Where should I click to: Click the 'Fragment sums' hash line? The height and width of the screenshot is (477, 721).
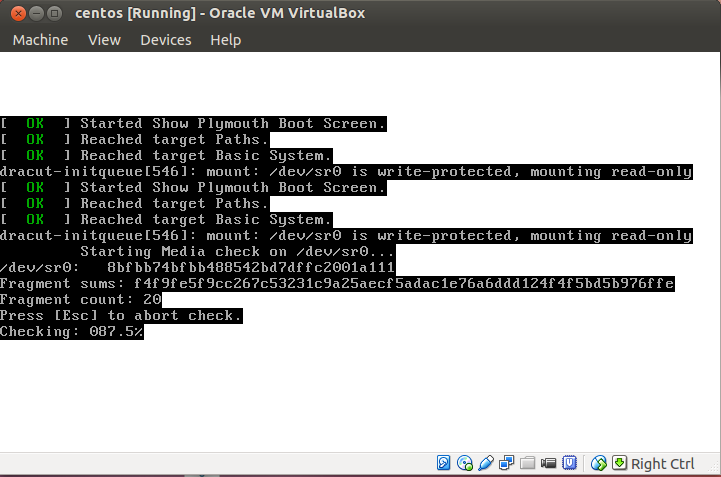pyautogui.click(x=337, y=283)
